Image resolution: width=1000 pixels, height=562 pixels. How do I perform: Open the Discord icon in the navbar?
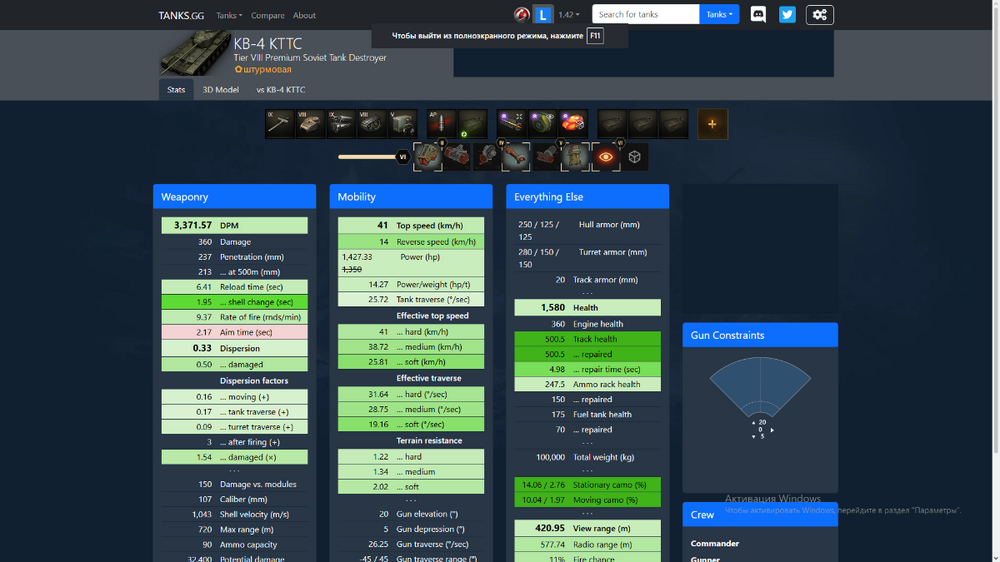[758, 14]
